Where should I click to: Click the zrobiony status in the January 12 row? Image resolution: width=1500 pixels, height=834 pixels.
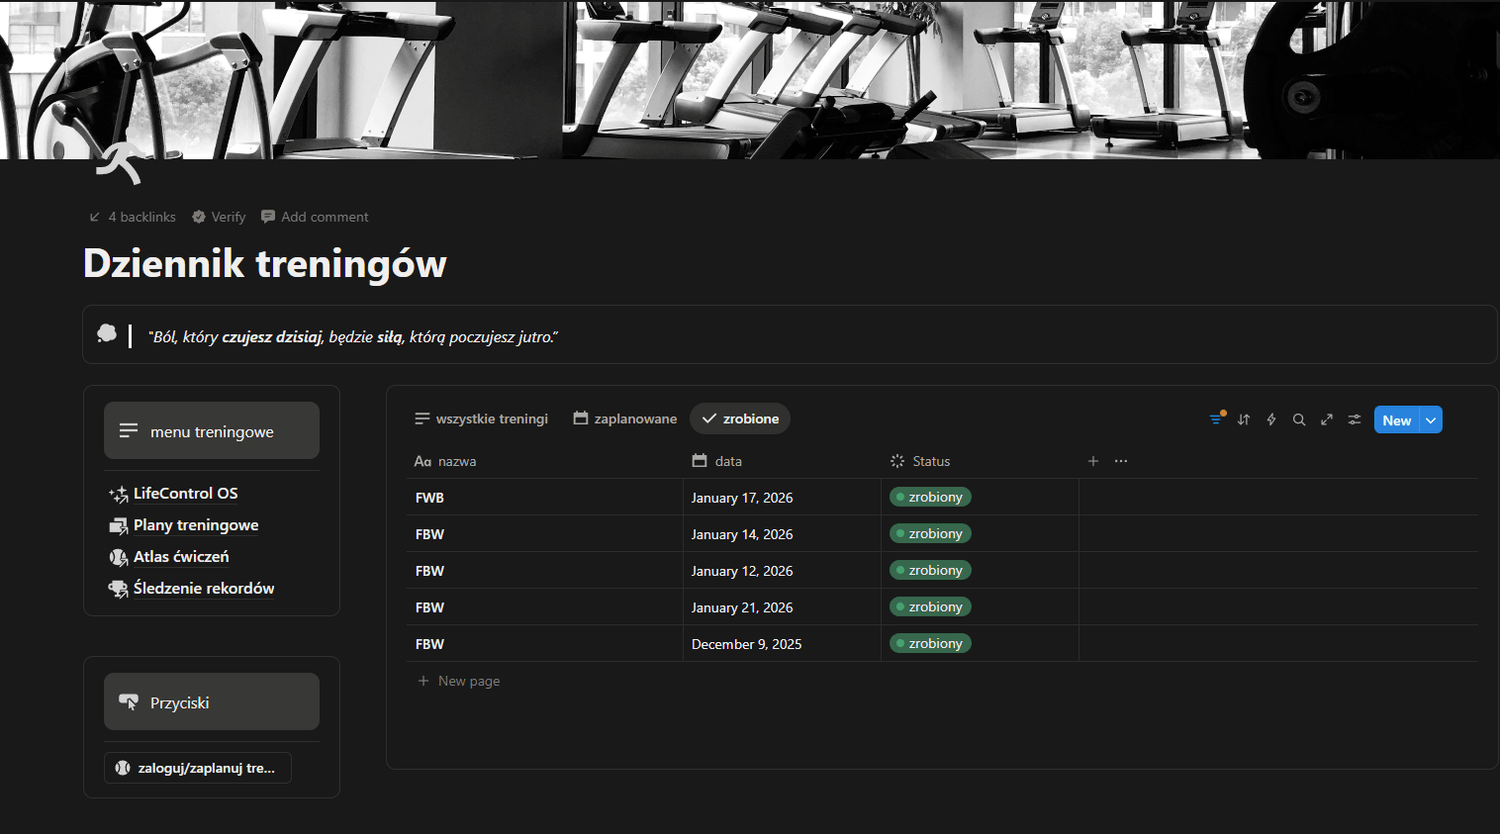click(930, 570)
